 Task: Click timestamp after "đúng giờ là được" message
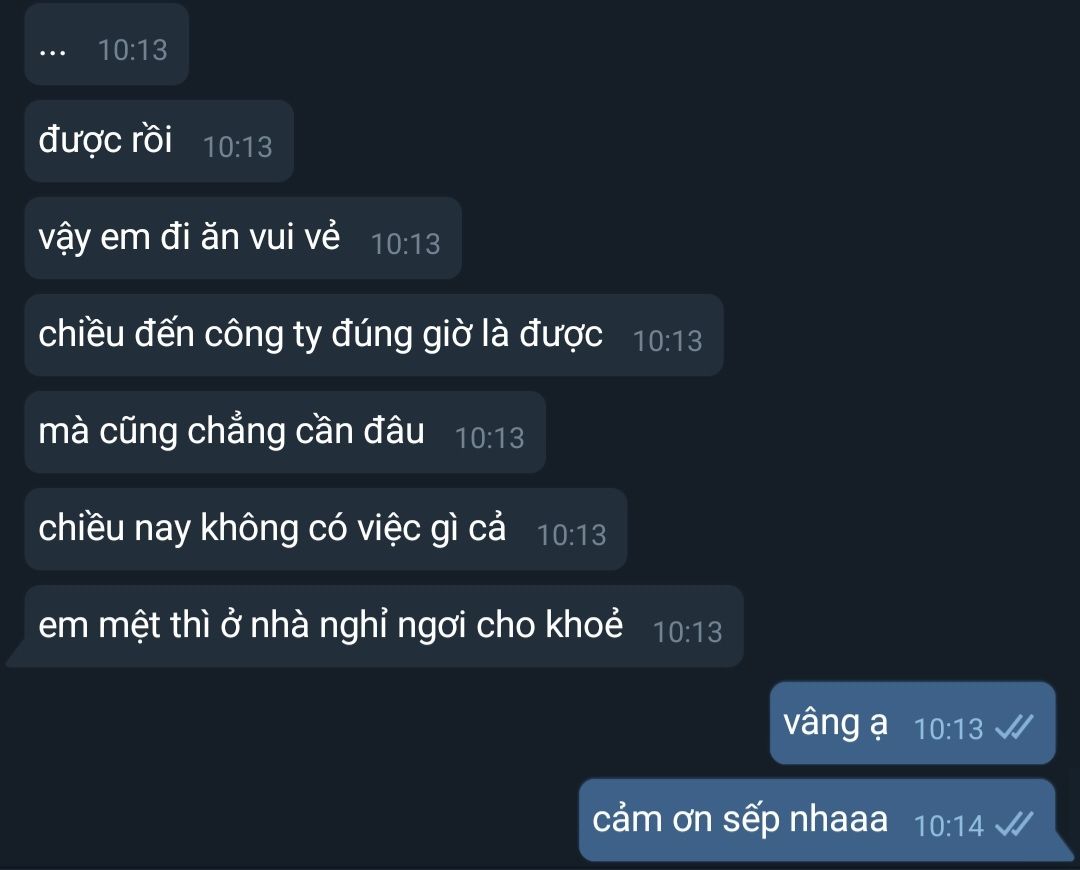[x=667, y=341]
